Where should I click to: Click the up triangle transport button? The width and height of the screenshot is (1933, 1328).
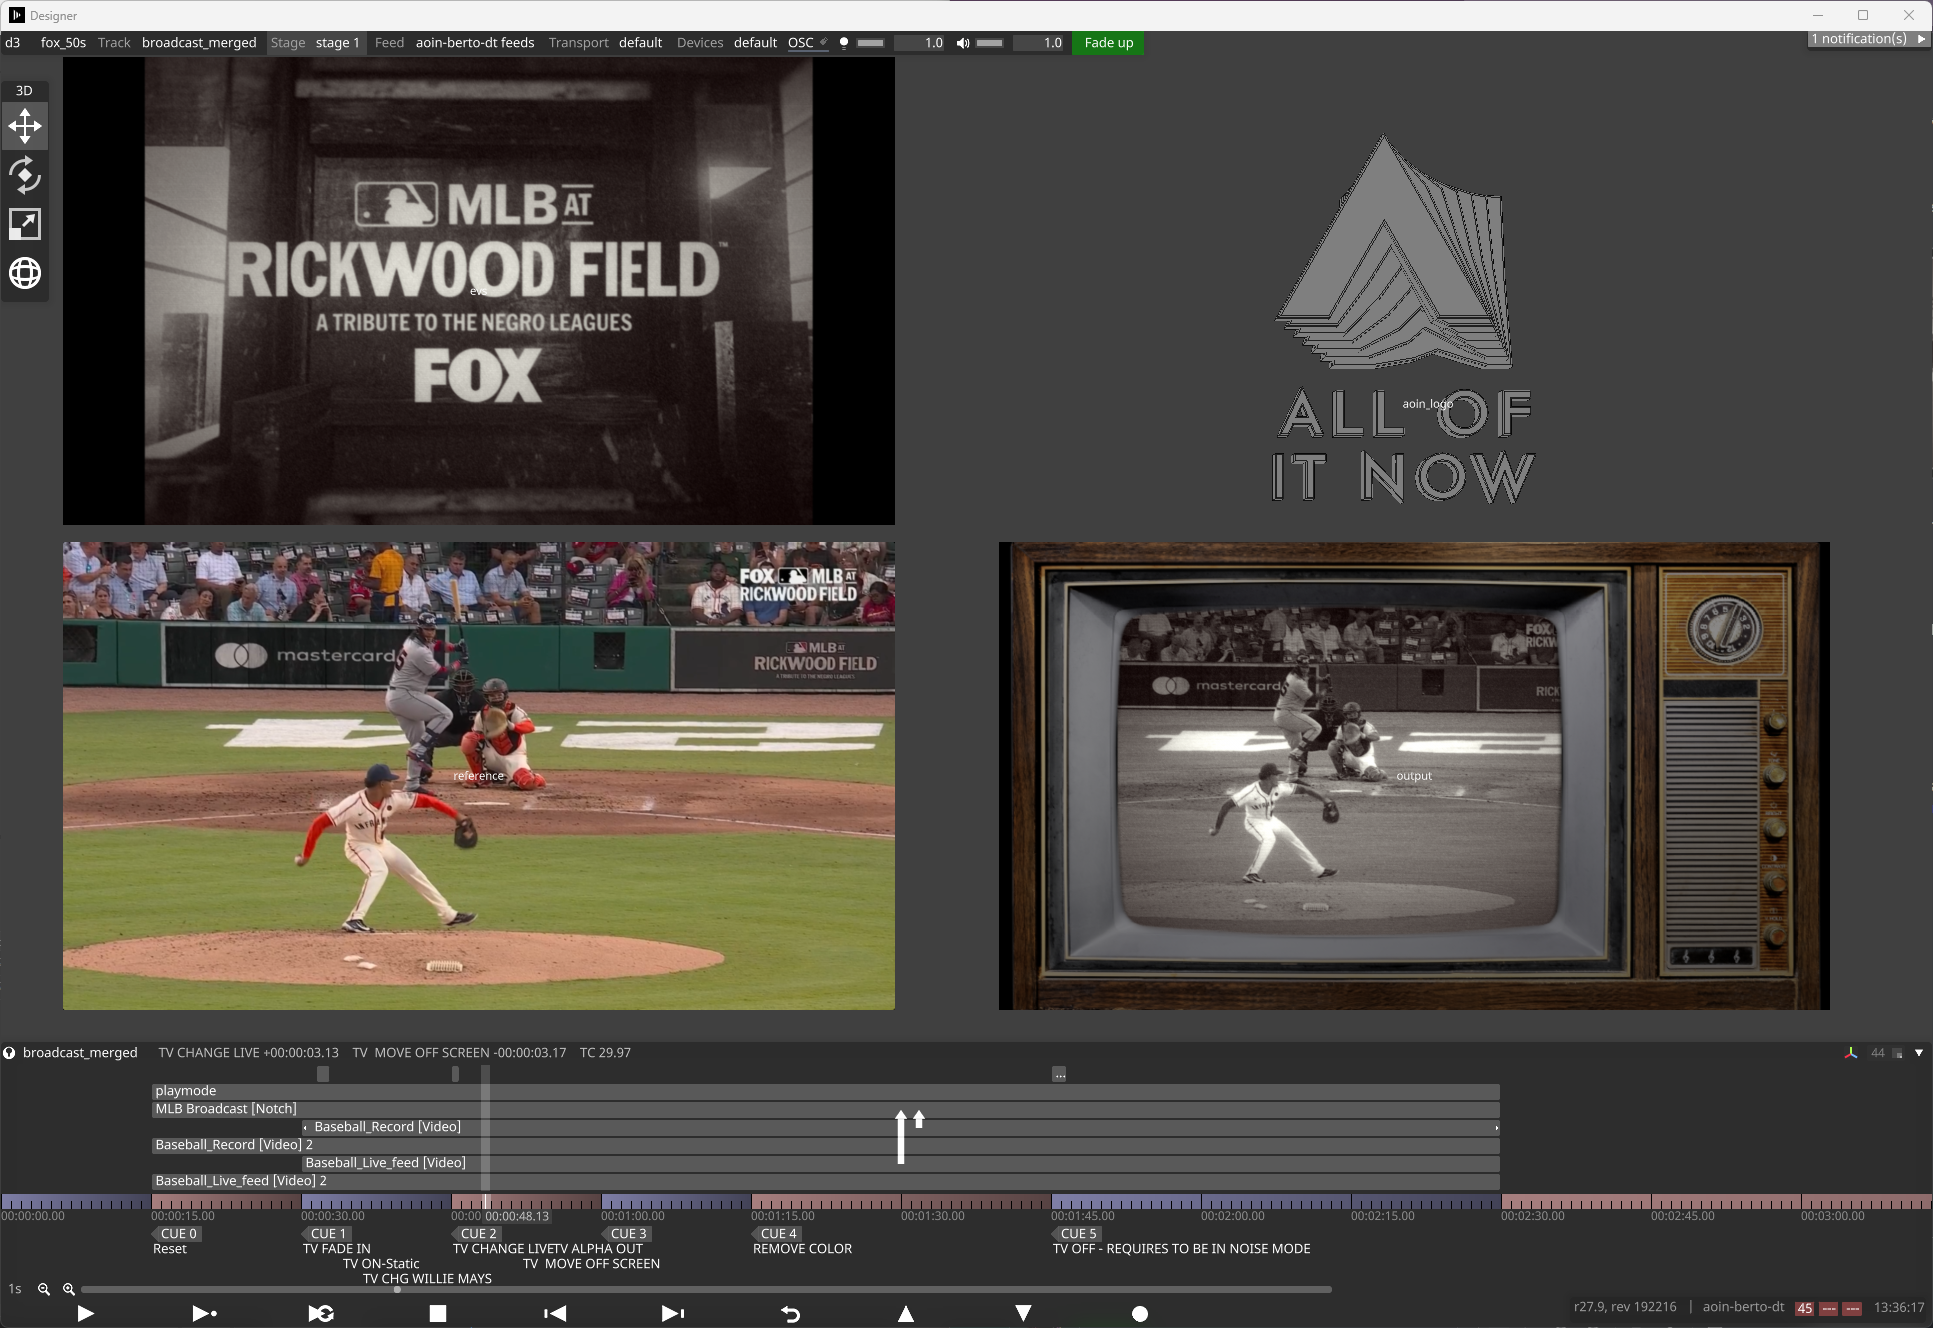pos(906,1313)
